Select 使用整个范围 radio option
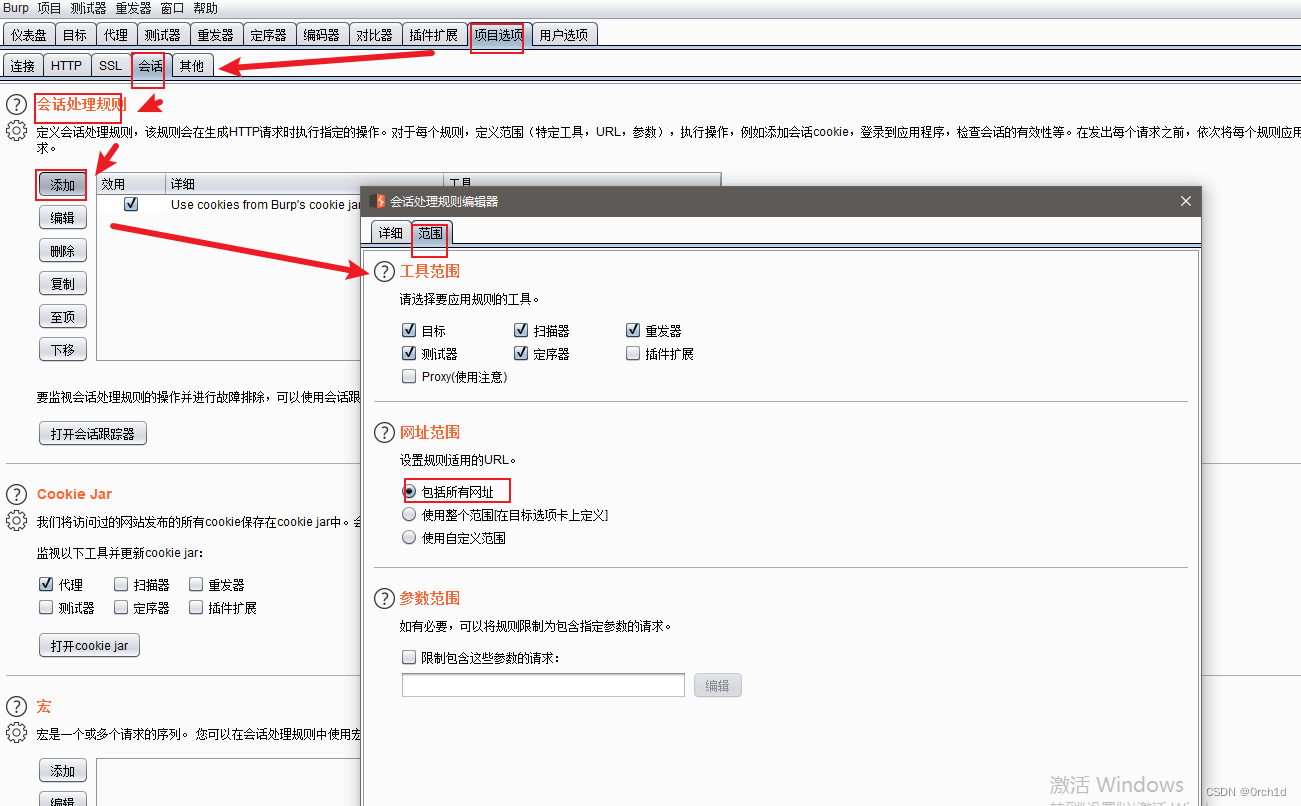This screenshot has height=806, width=1301. [x=409, y=515]
